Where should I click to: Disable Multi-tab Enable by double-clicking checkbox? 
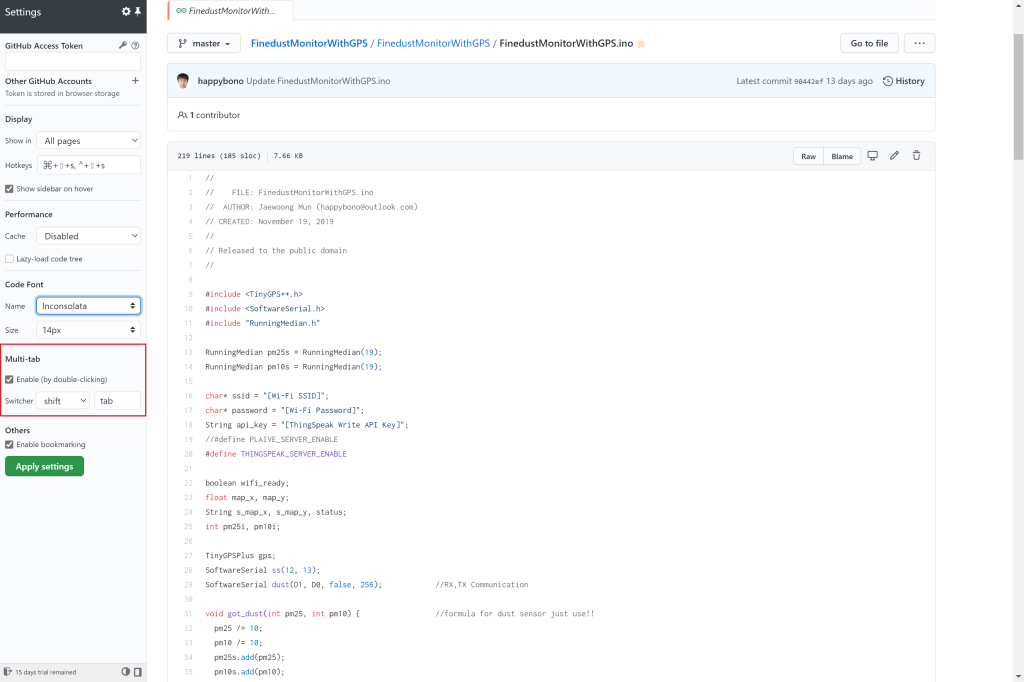click(x=9, y=380)
